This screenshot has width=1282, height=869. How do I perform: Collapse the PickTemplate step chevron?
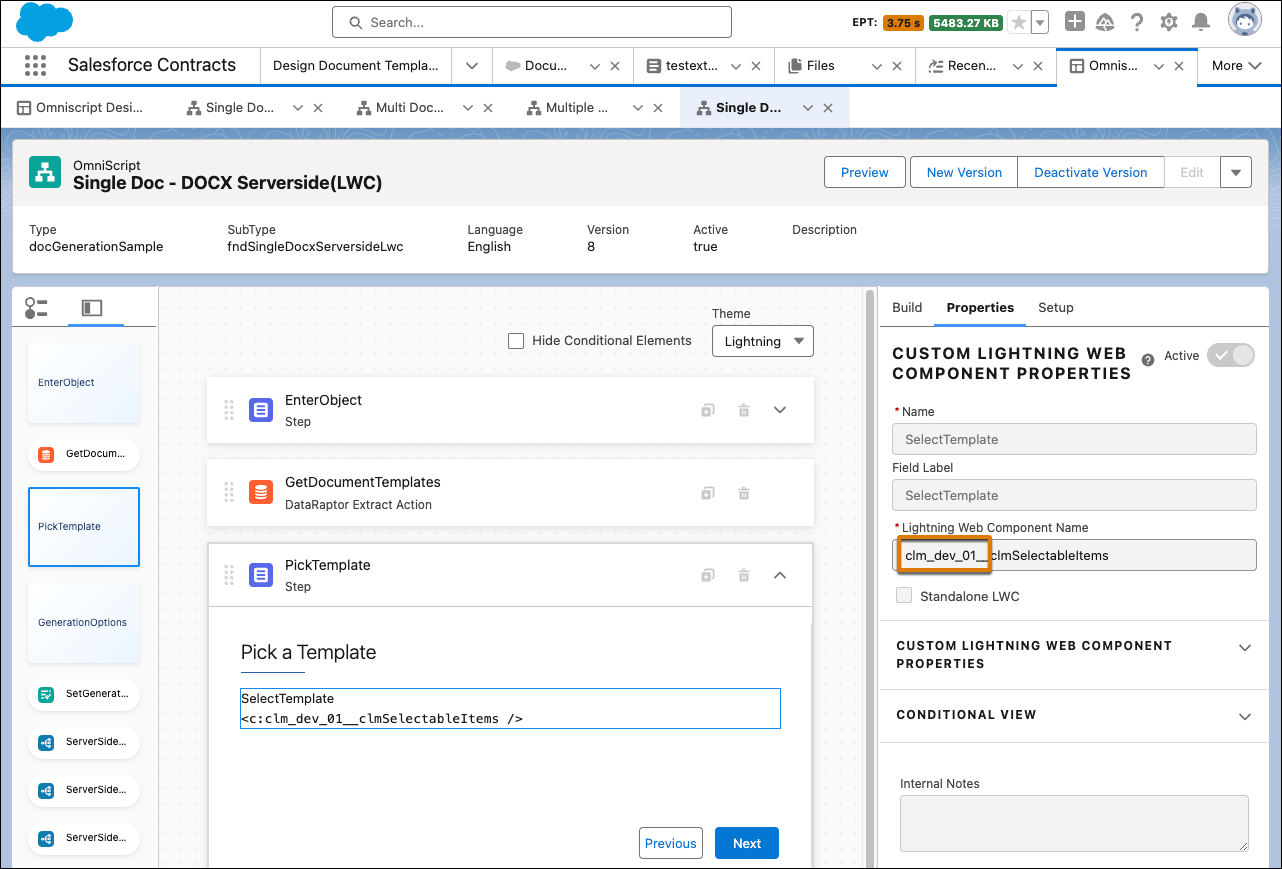coord(781,575)
